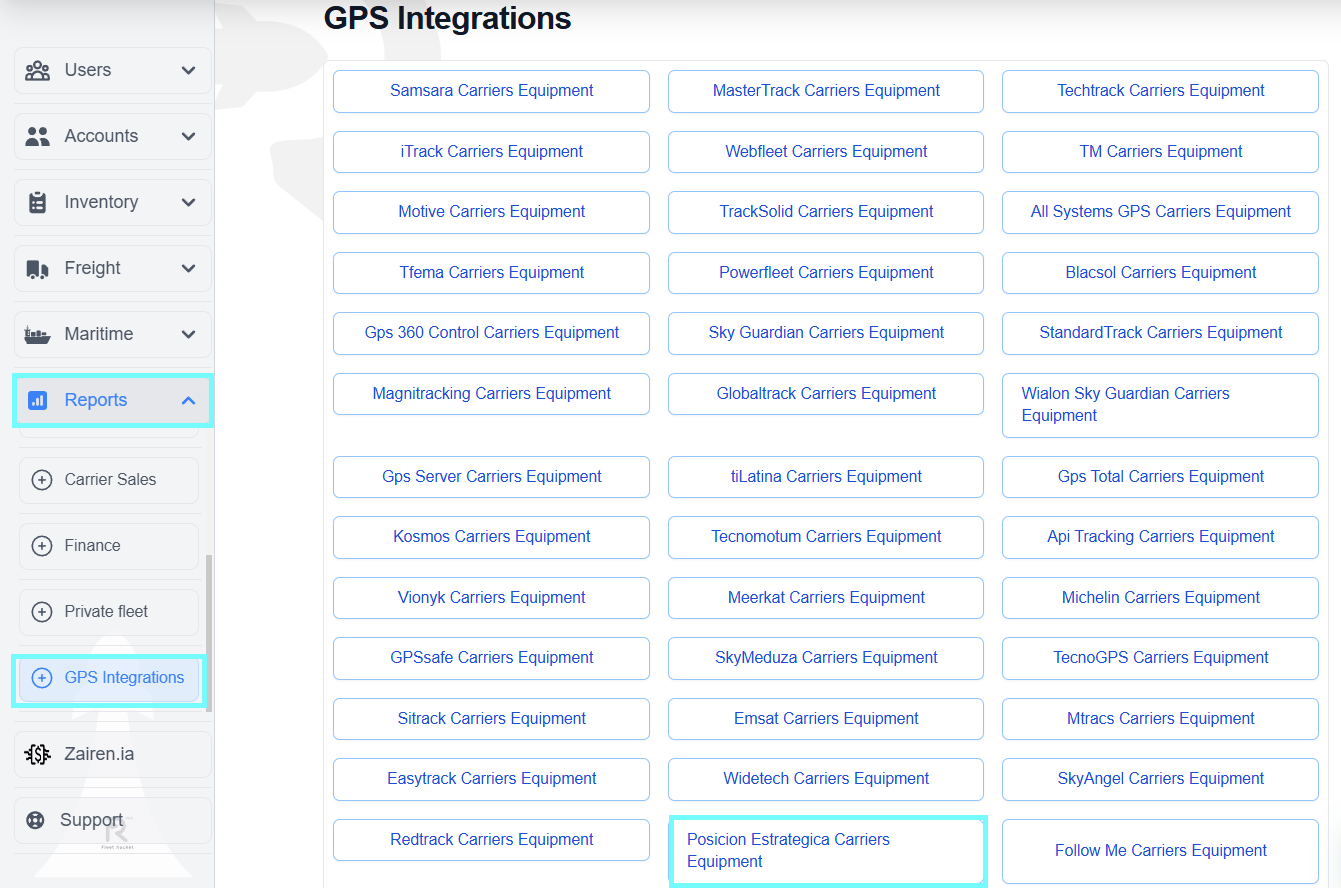Expand the Maritime menu chevron

188,334
